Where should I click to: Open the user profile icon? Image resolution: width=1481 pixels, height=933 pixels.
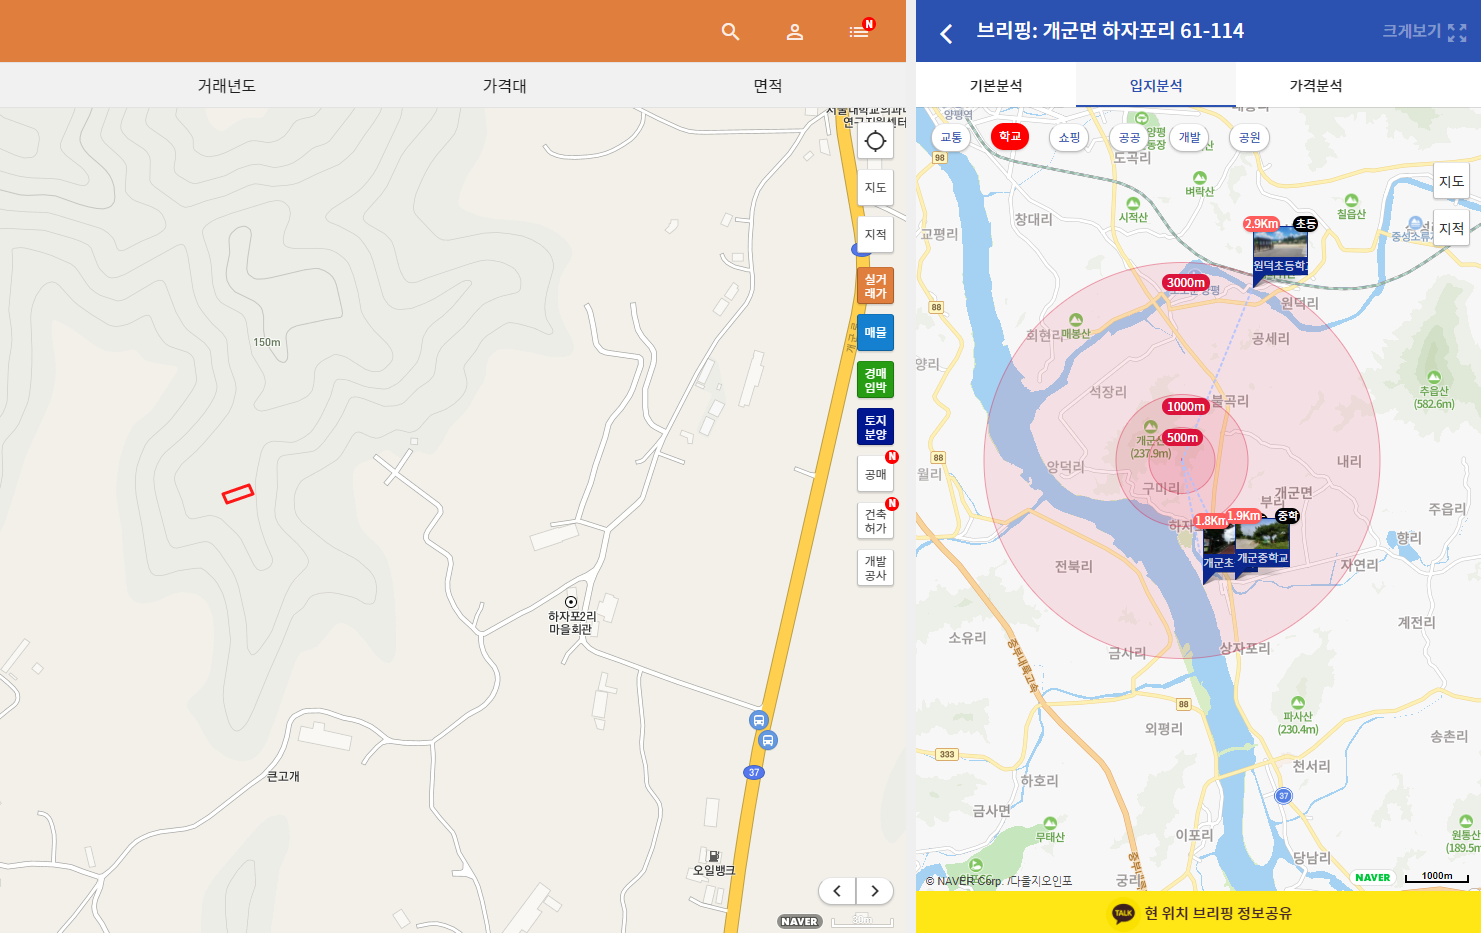[795, 32]
